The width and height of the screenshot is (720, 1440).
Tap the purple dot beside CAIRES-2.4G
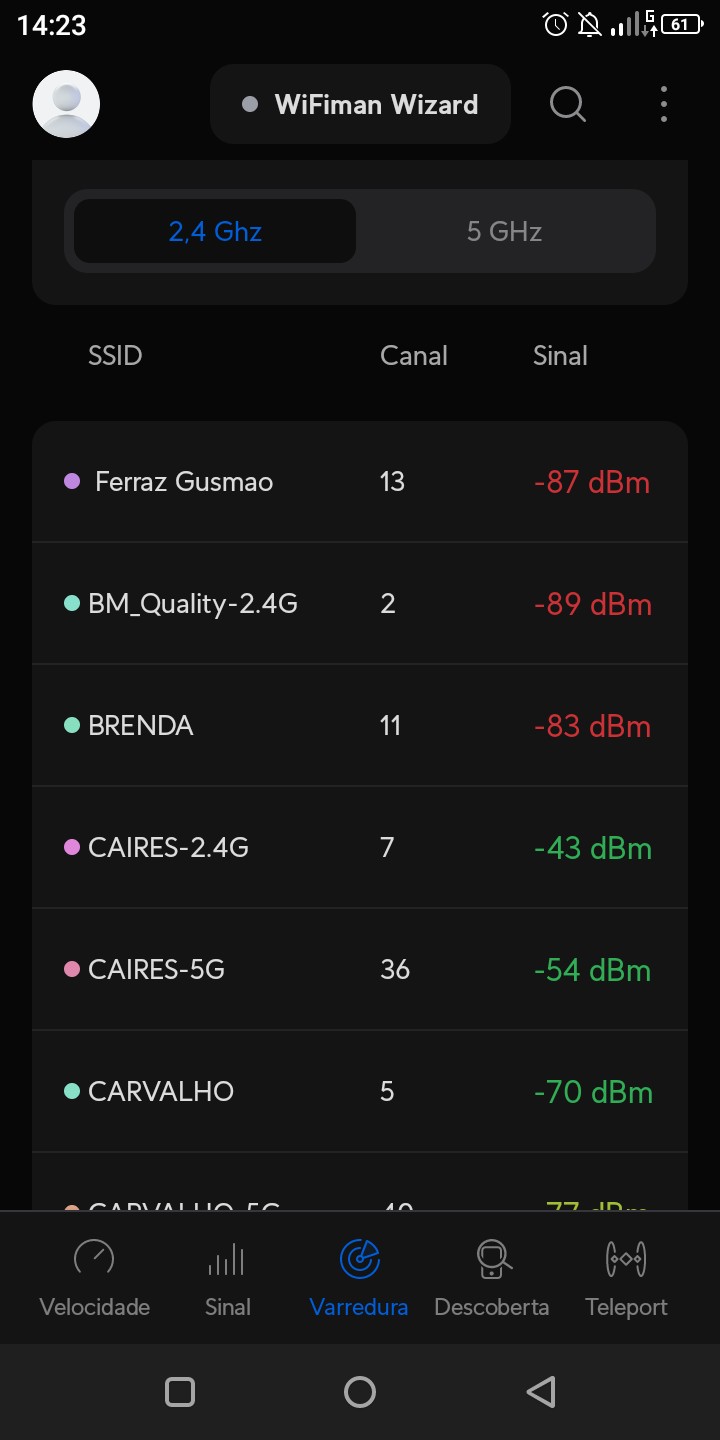tap(72, 848)
